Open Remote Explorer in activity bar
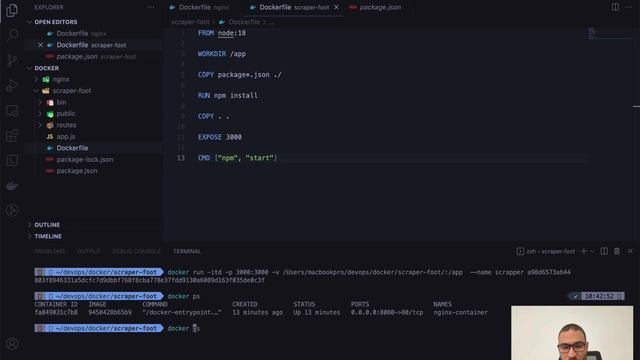The image size is (640, 360). tap(12, 111)
